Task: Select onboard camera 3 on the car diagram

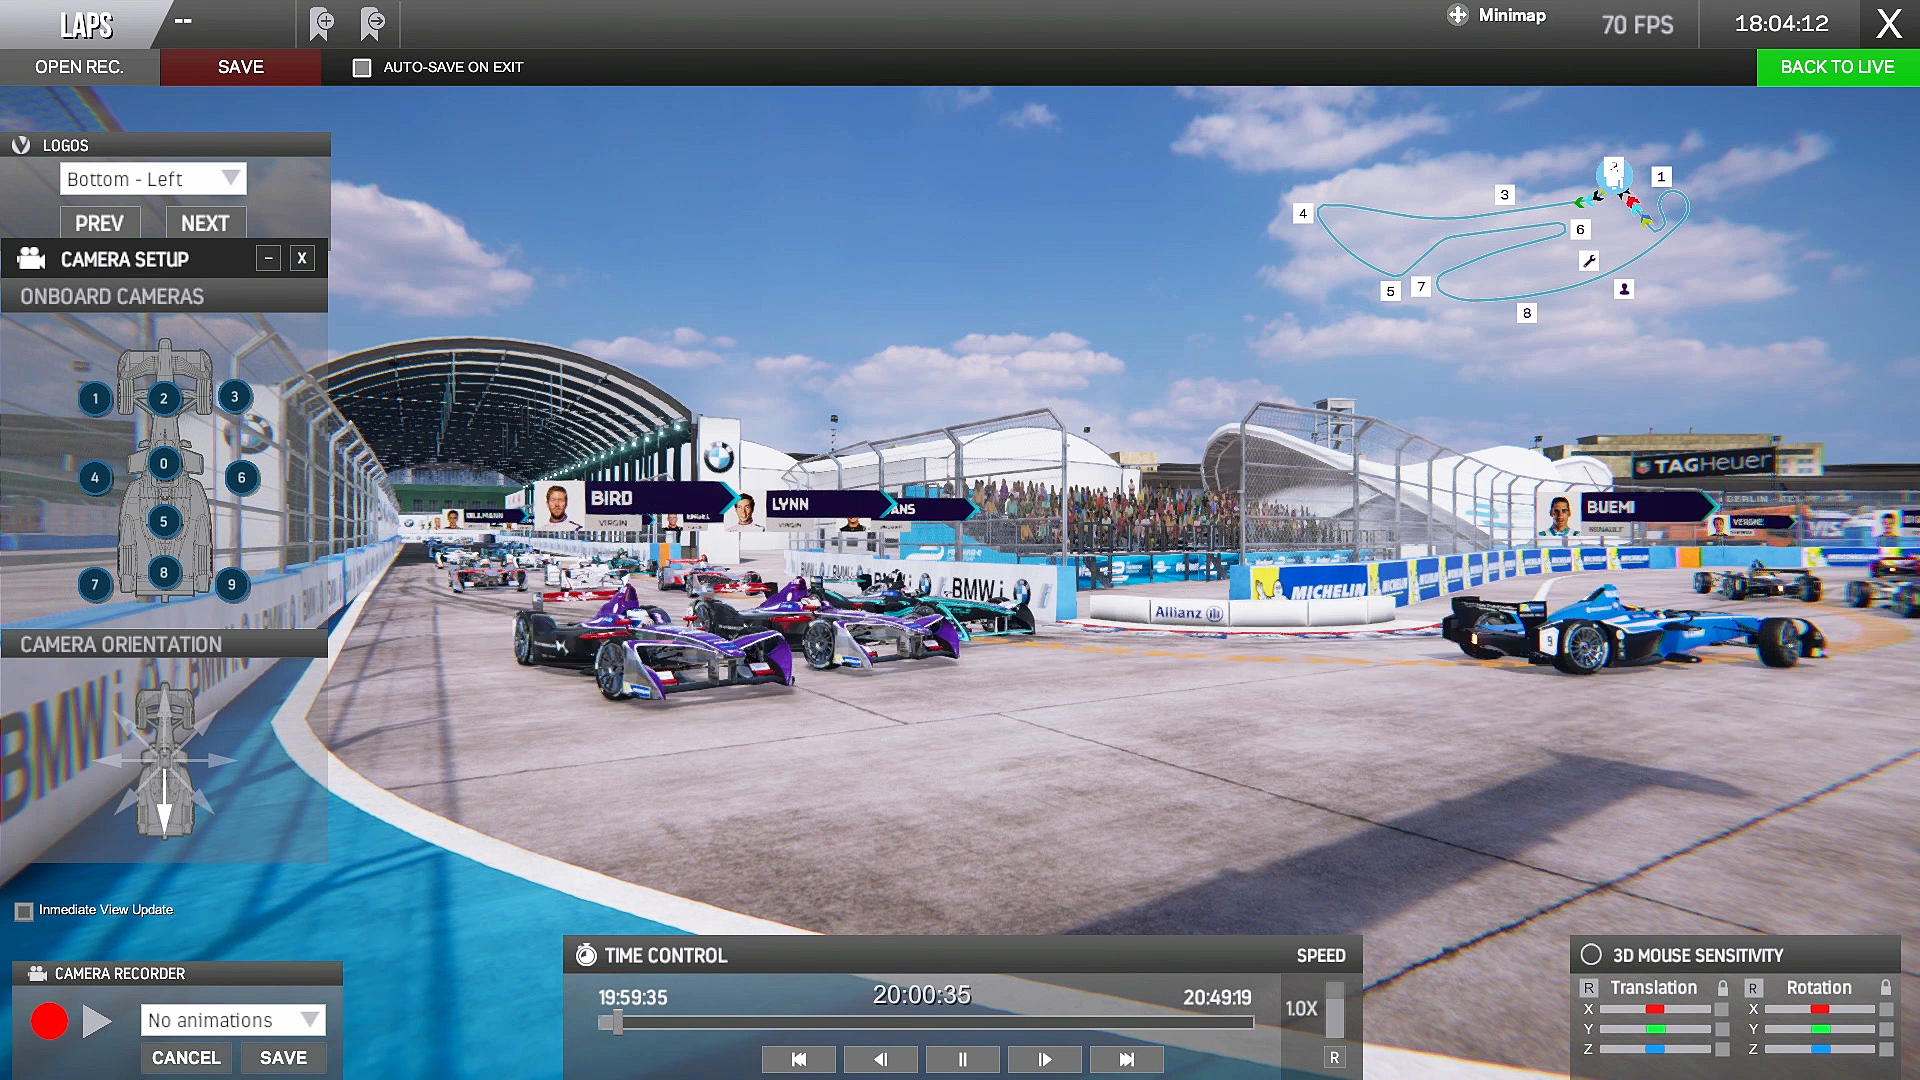Action: 233,397
